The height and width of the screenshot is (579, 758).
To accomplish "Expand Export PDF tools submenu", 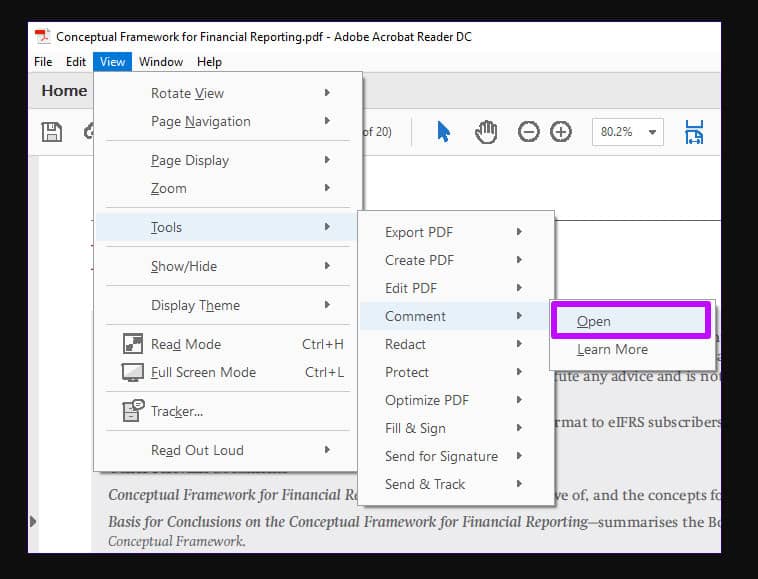I will tap(455, 232).
